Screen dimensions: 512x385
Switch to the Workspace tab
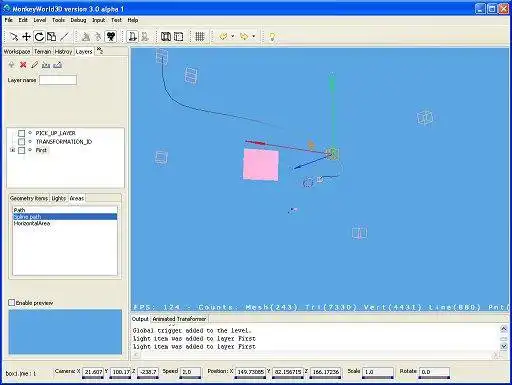17,52
